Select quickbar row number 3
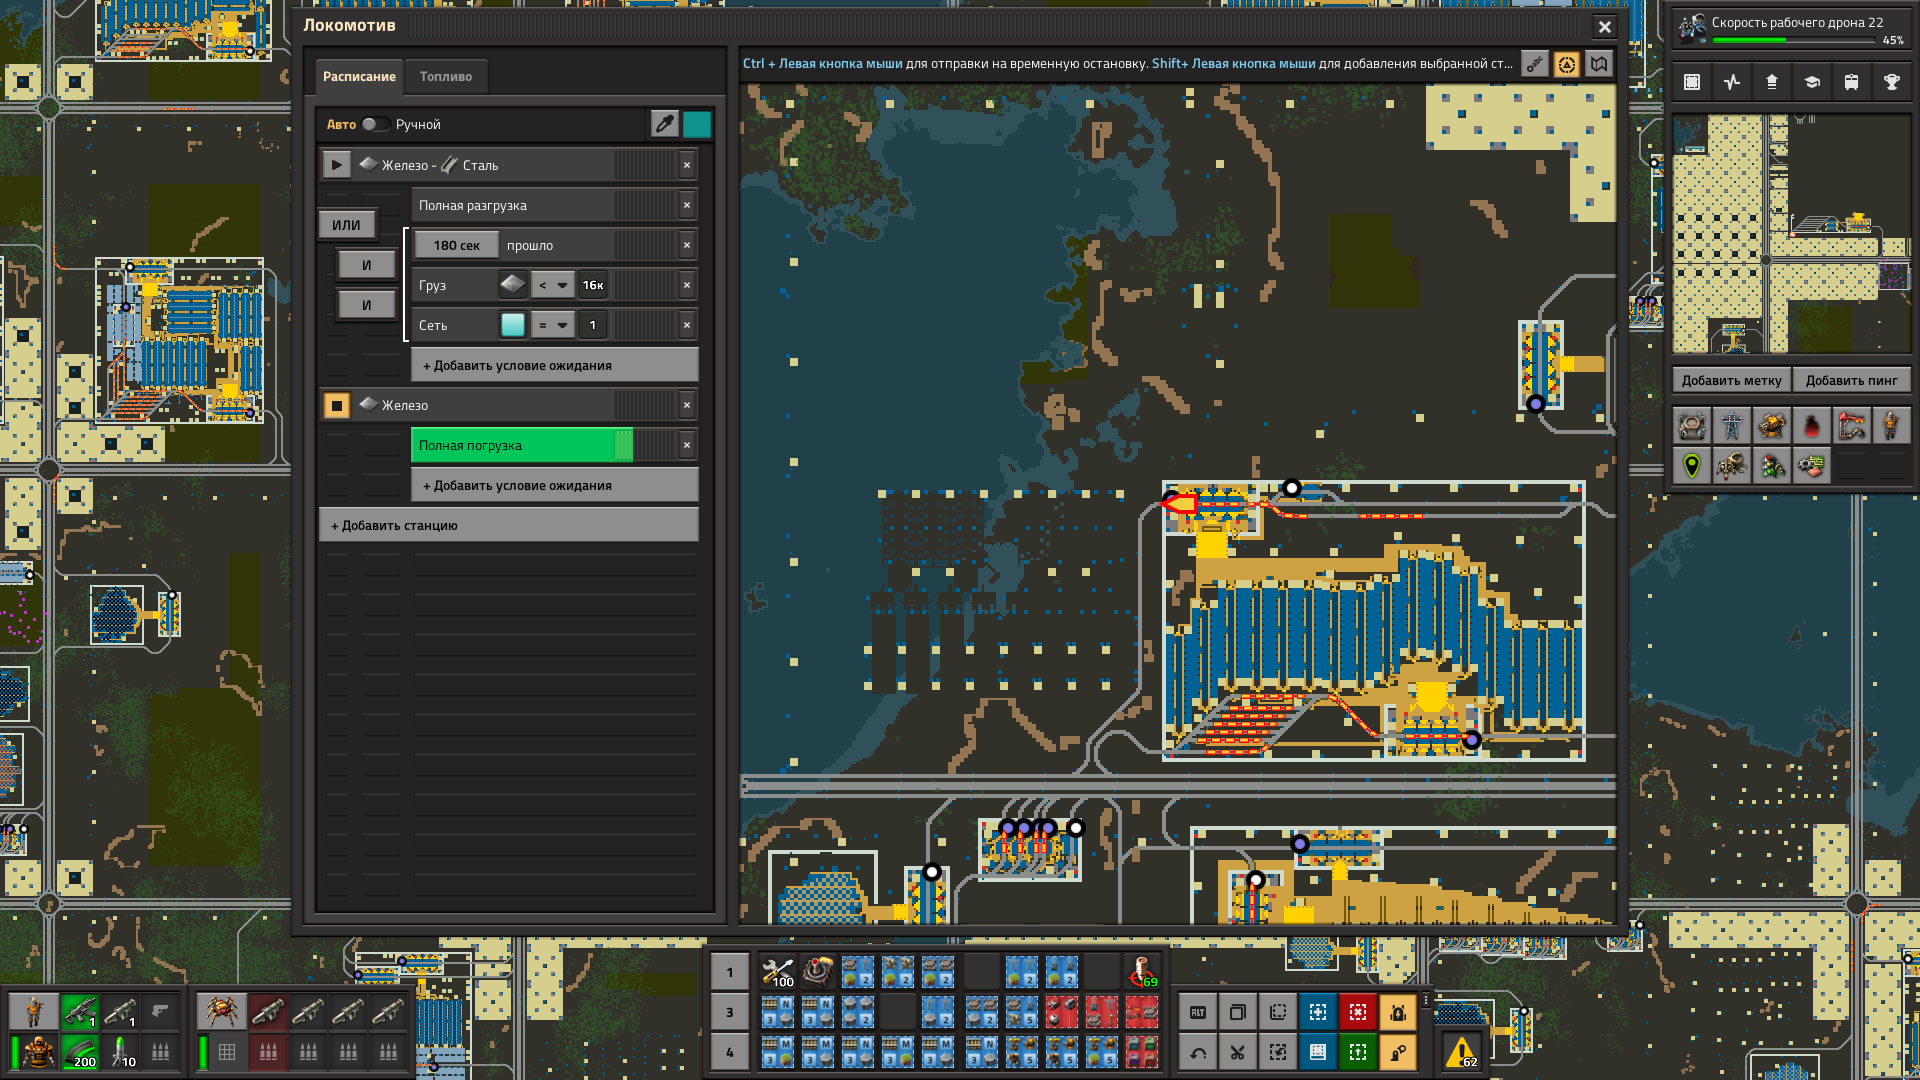1920x1080 pixels. pos(730,1012)
